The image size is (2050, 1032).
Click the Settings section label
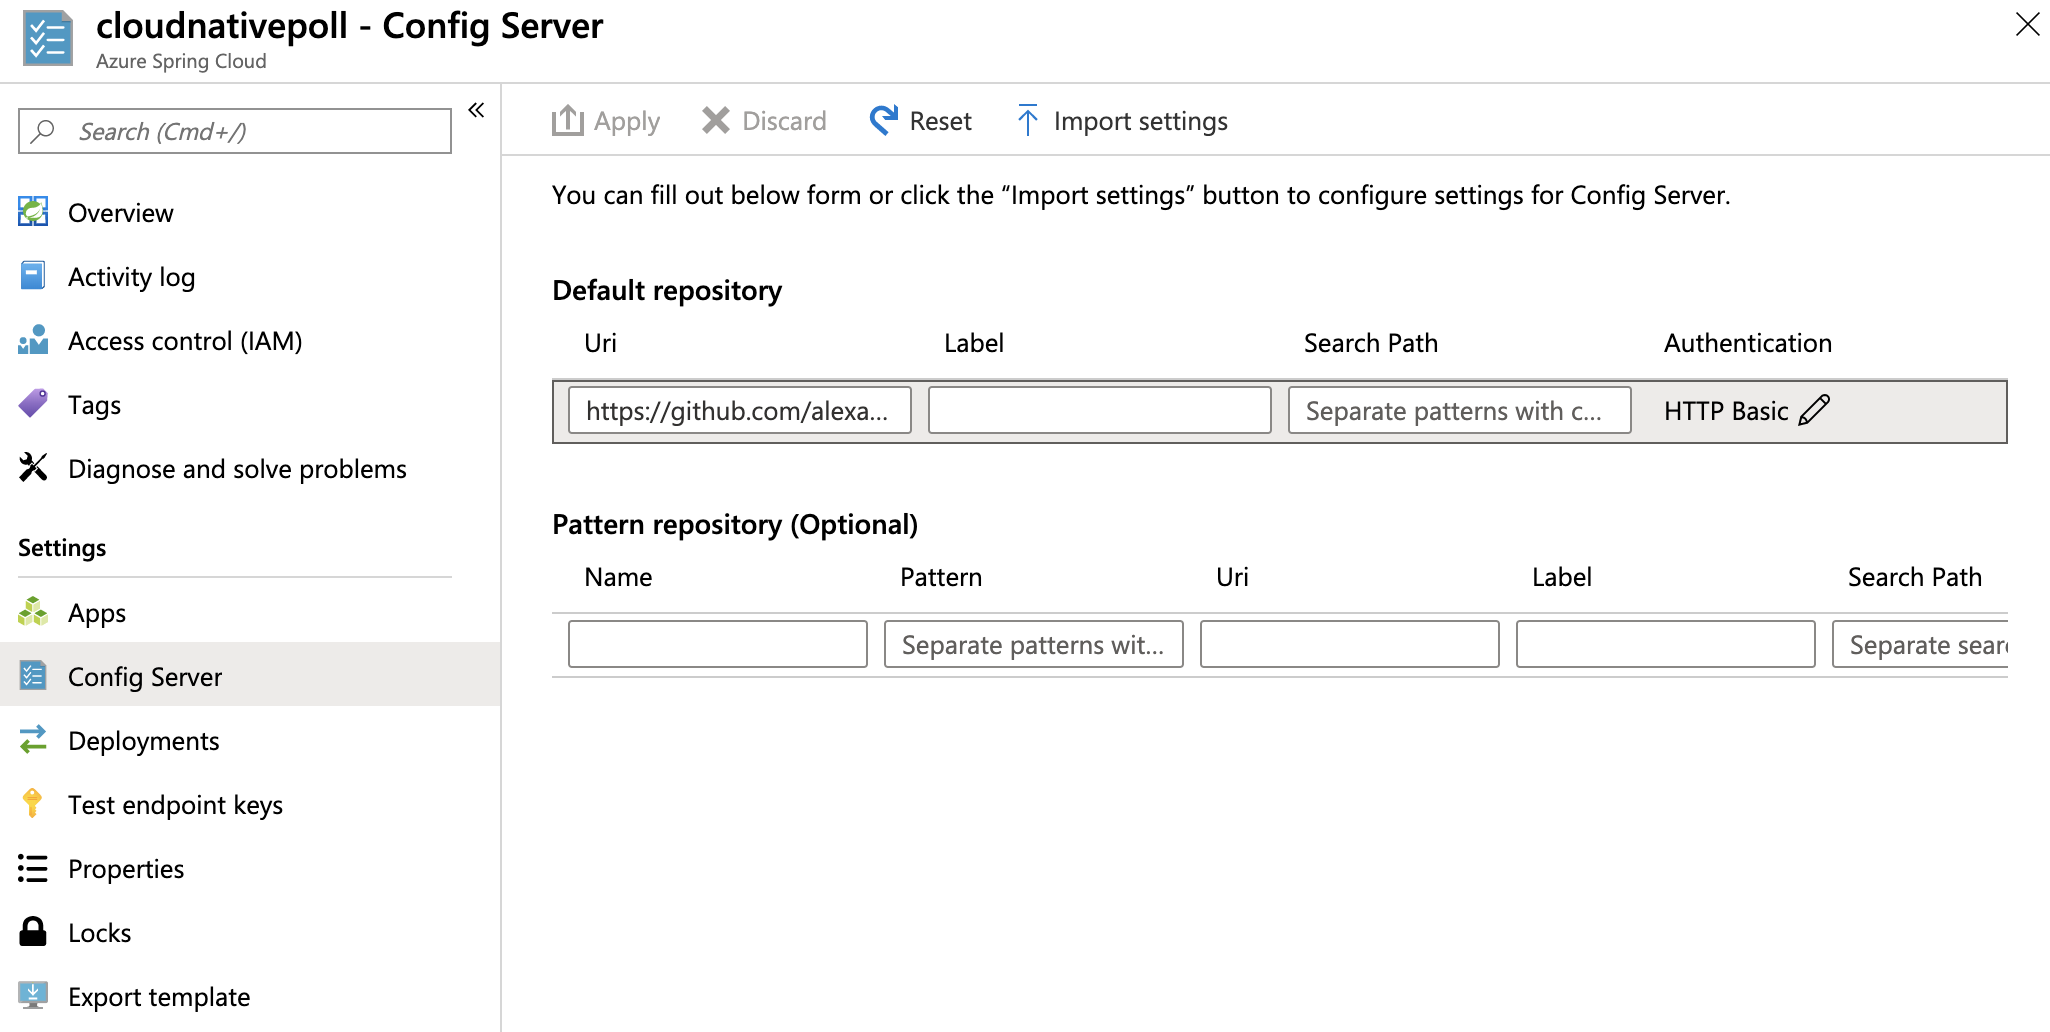(62, 548)
